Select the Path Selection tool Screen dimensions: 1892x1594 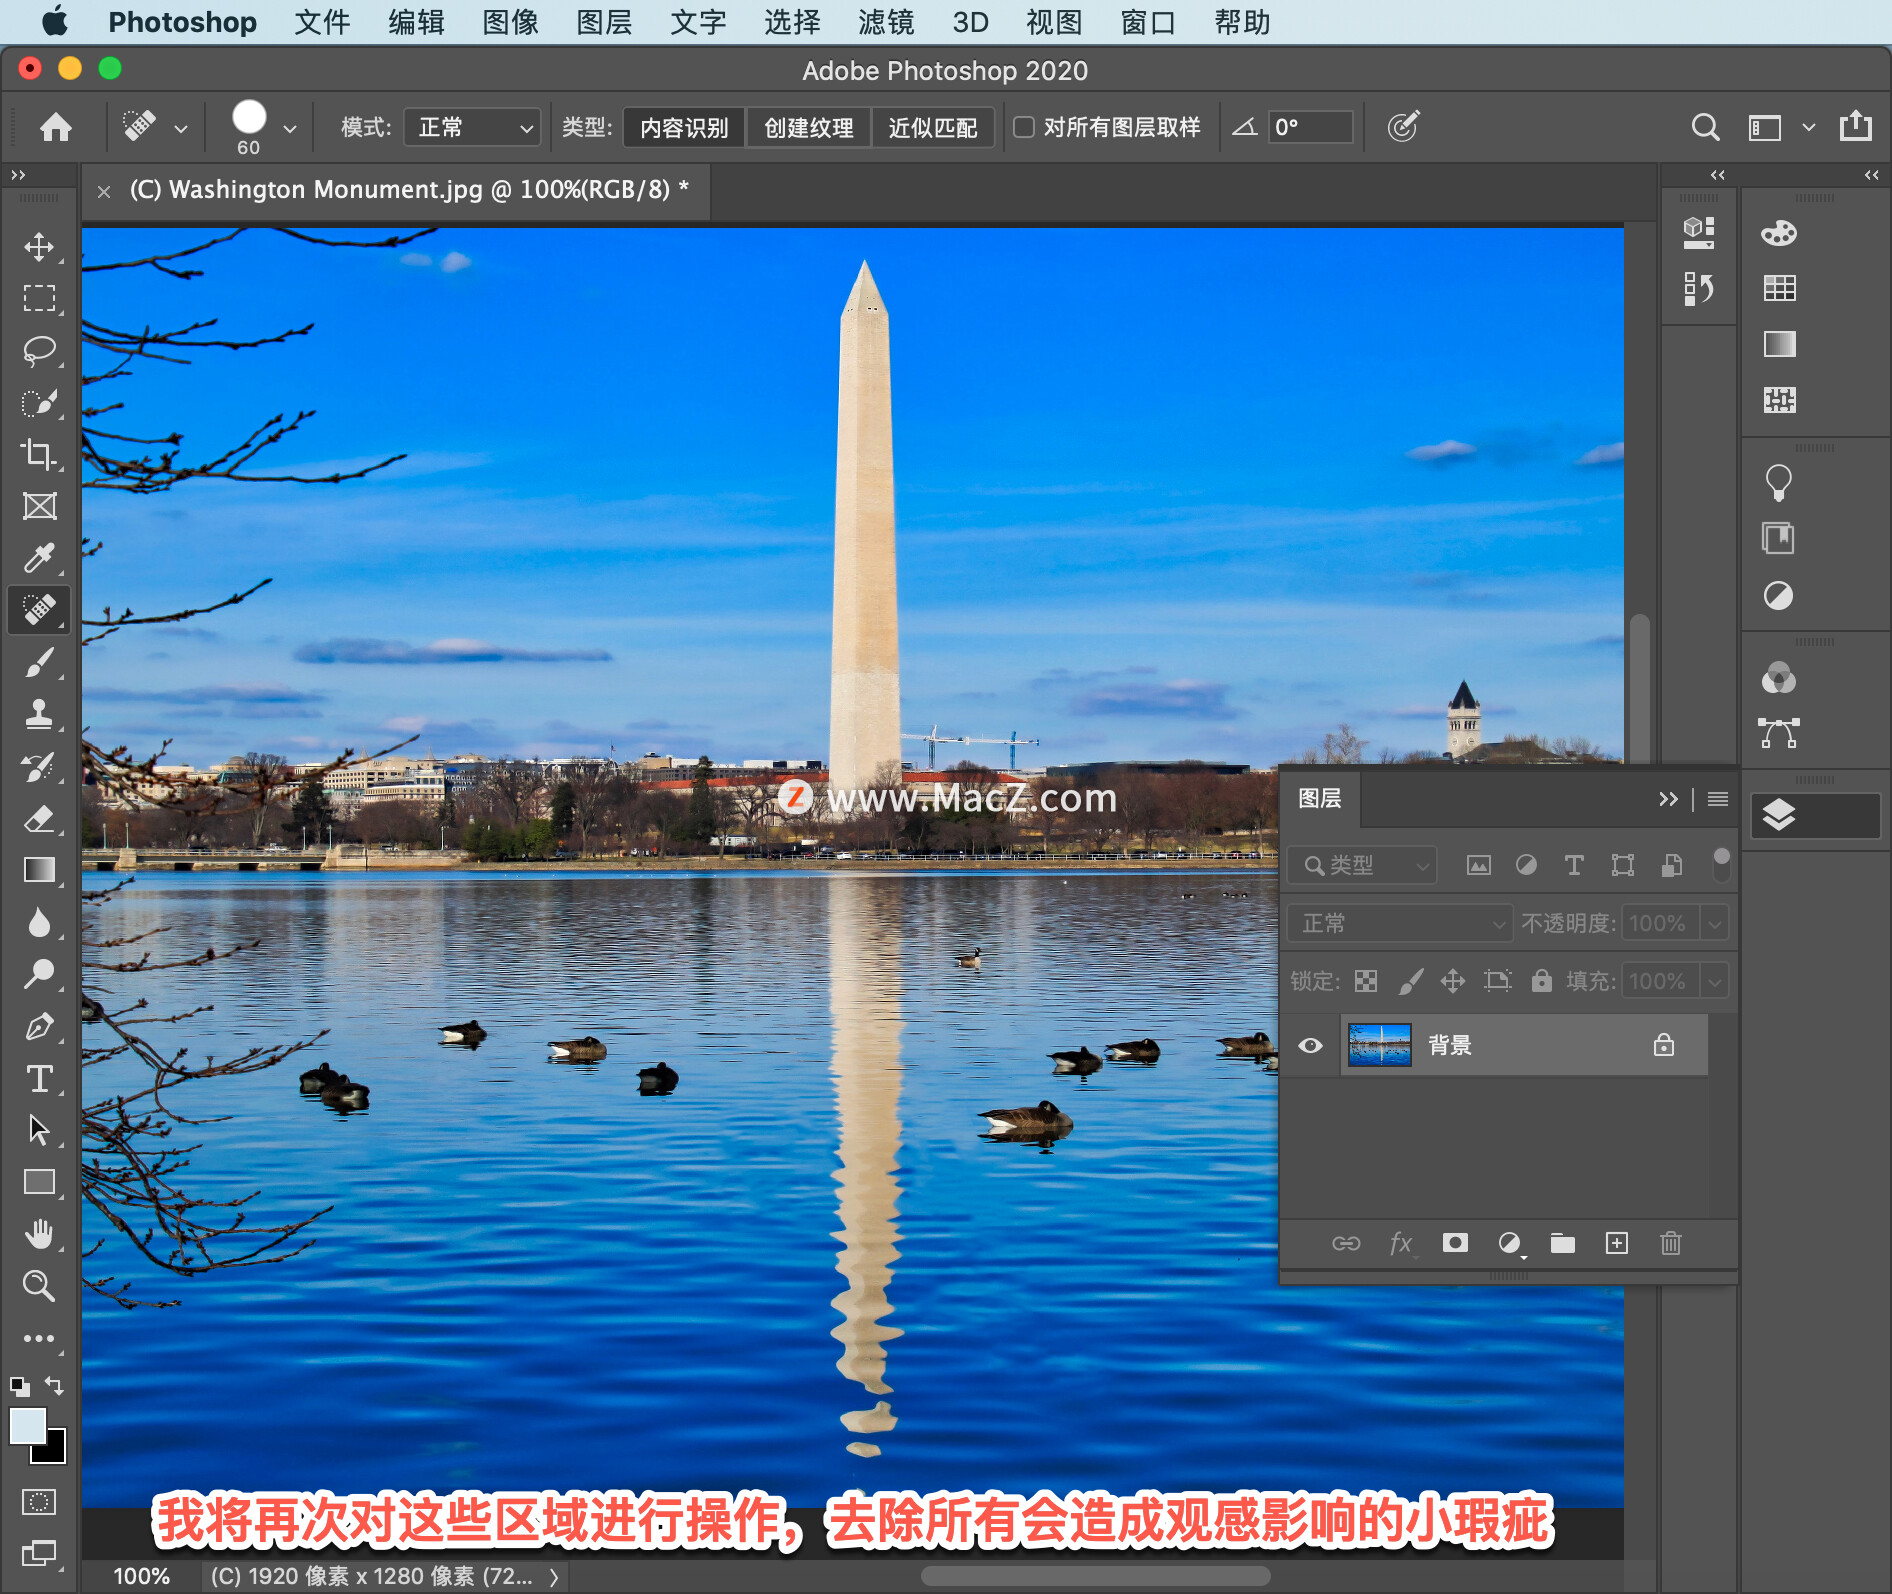click(39, 1130)
